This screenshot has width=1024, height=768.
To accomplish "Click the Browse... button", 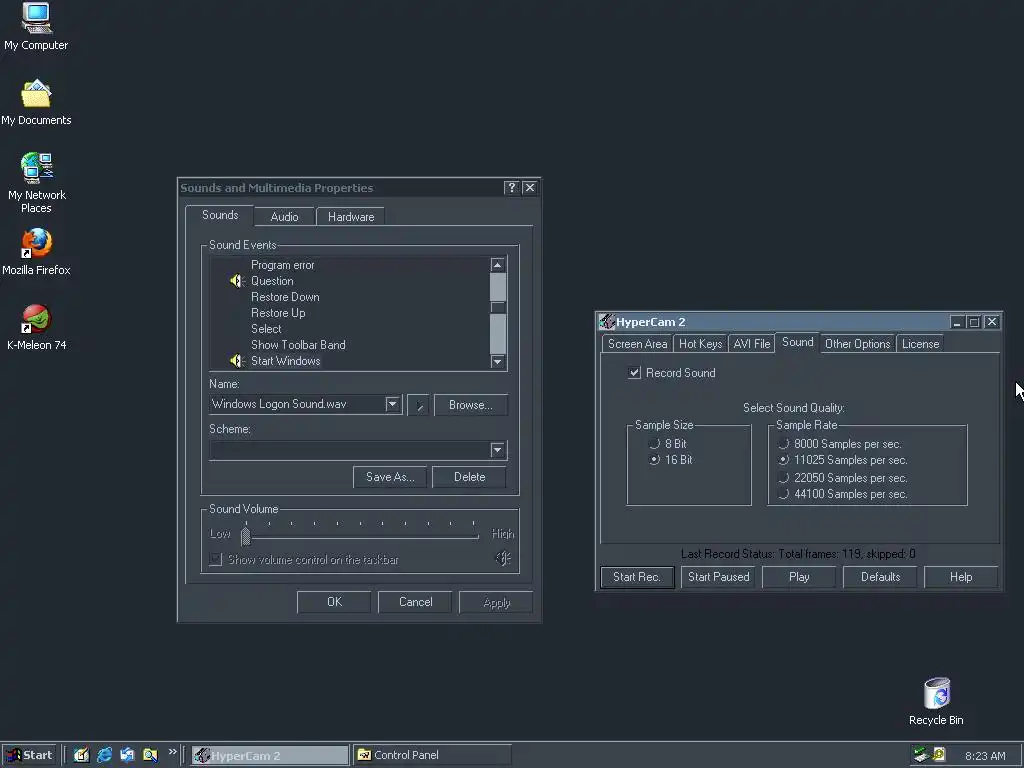I will tap(470, 405).
